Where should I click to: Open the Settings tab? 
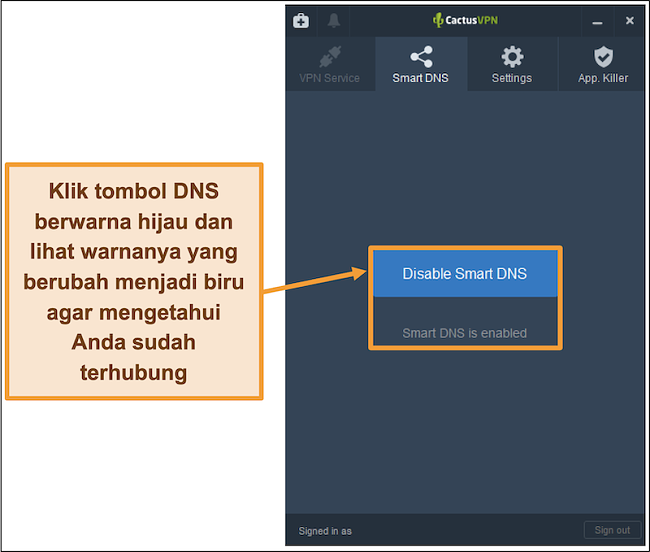512,64
